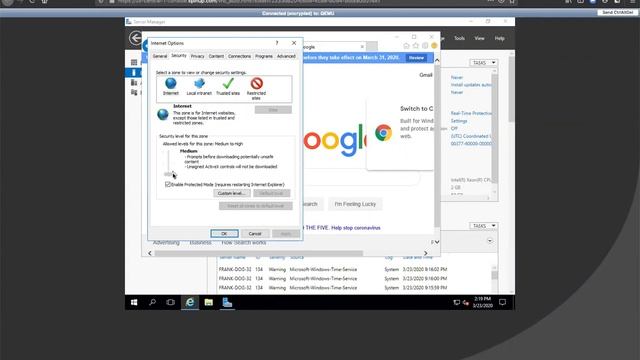Click the yellow smiley feedback icon
The height and width of the screenshot is (360, 640).
[x=434, y=46]
